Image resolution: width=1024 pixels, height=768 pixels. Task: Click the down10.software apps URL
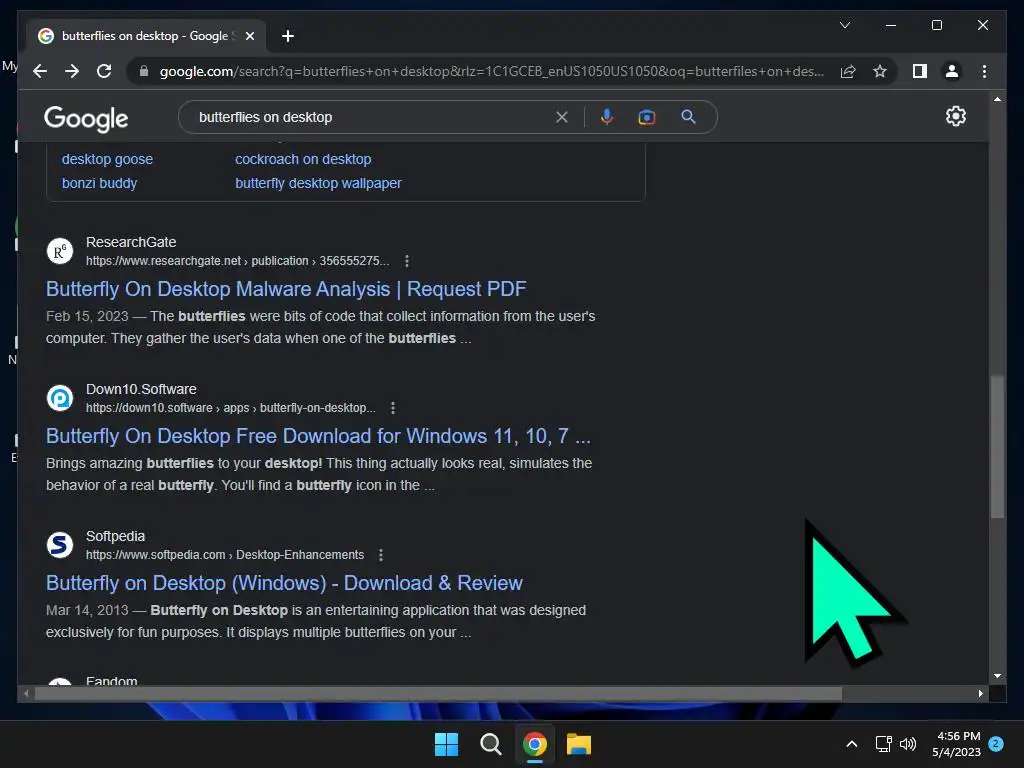[231, 408]
